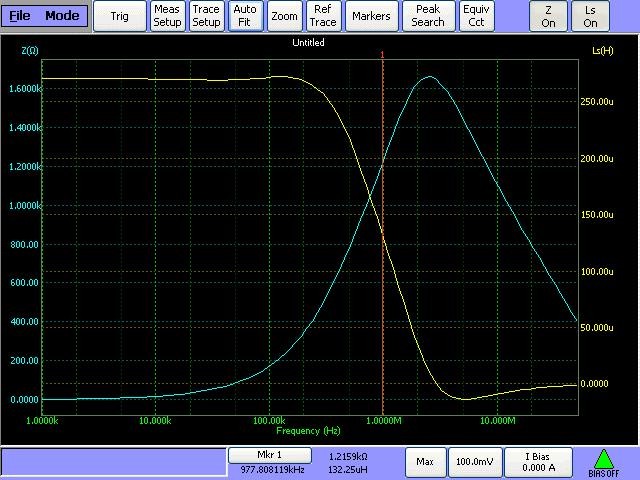This screenshot has width=640, height=480.
Task: Click the 1.2159kΩ marker readout
Action: coord(348,456)
